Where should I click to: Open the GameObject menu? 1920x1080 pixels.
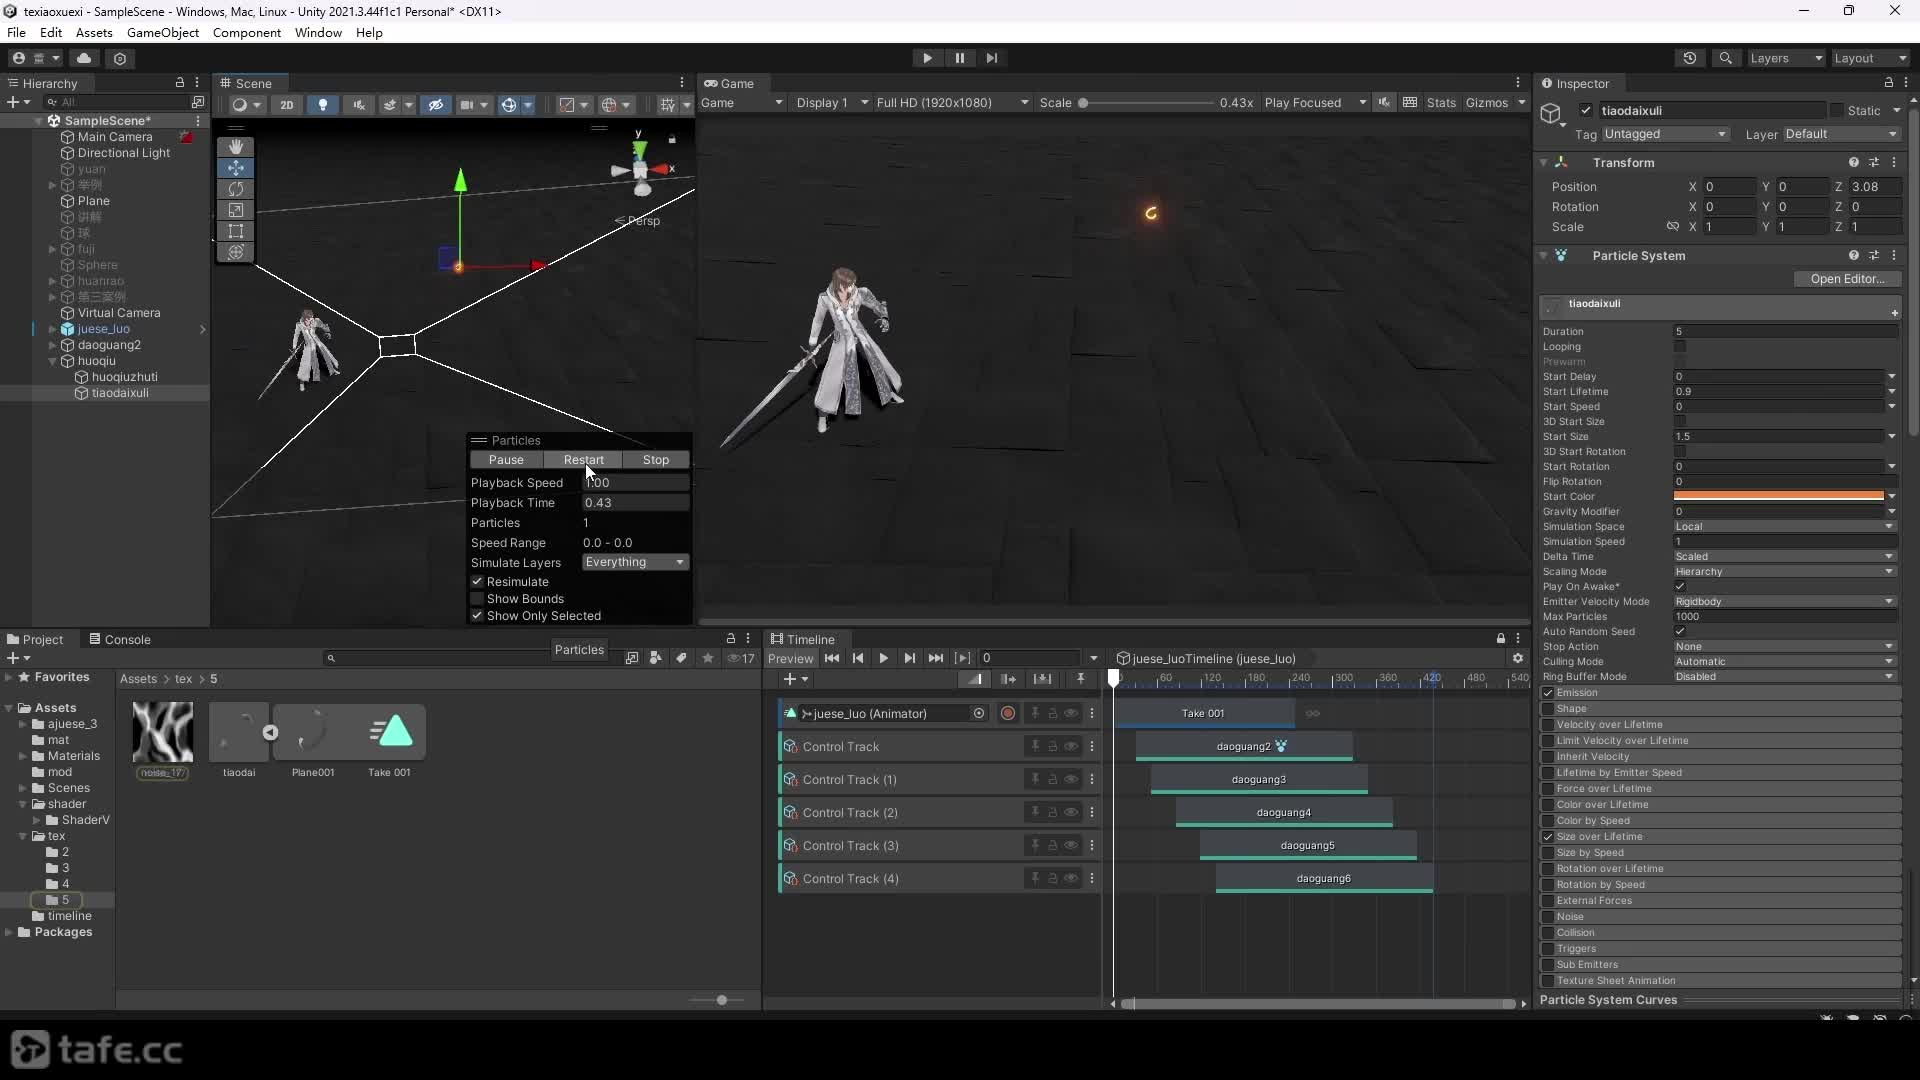coord(163,32)
